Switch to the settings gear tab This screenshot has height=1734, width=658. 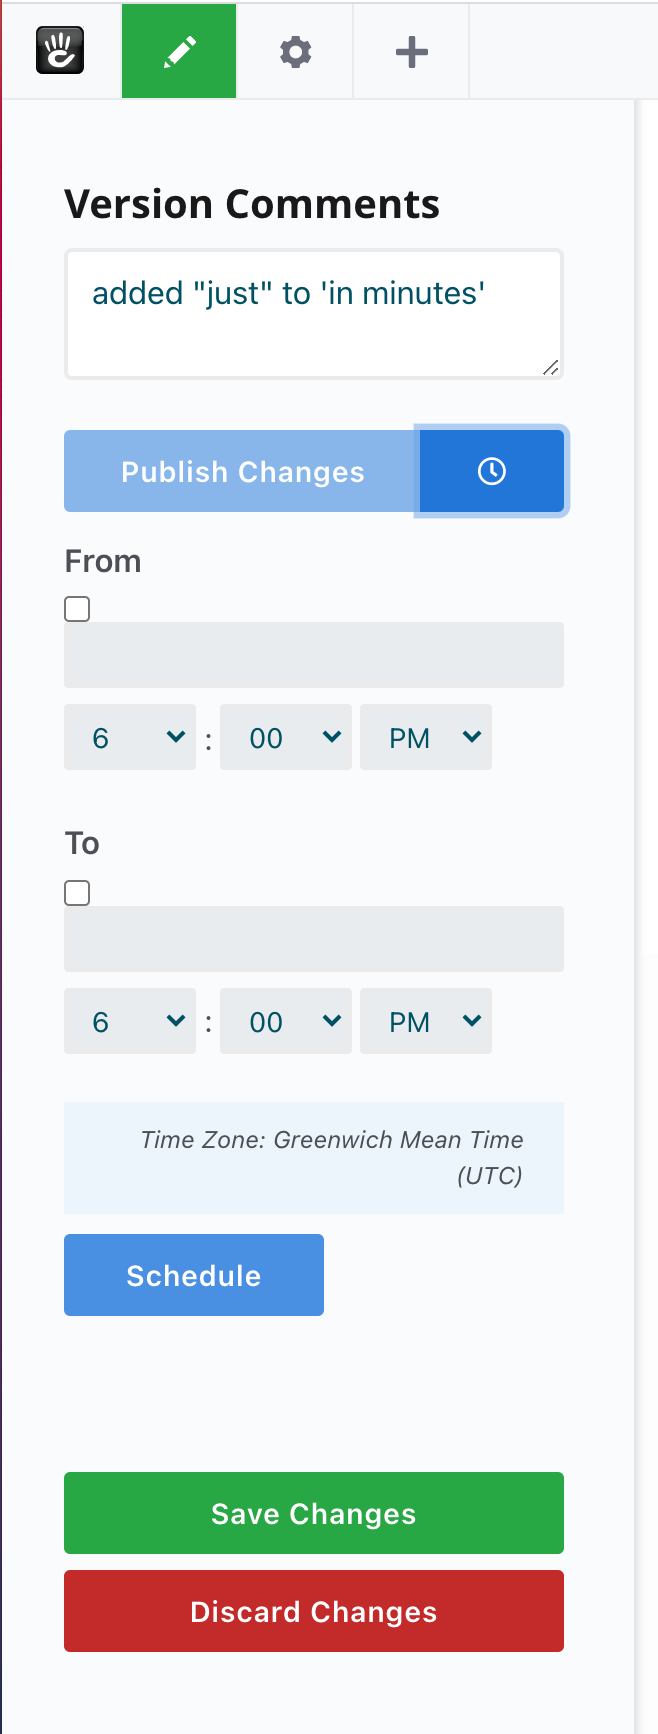click(294, 50)
